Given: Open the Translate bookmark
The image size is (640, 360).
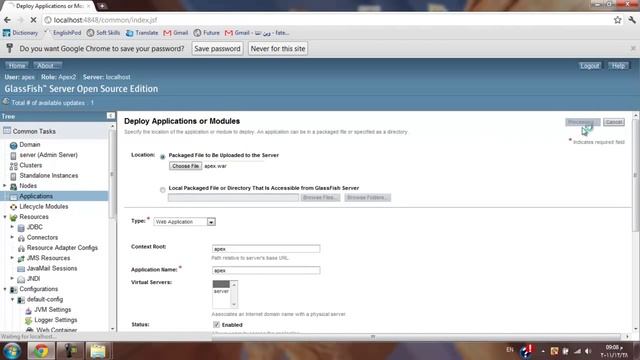Looking at the screenshot, I should click(142, 33).
